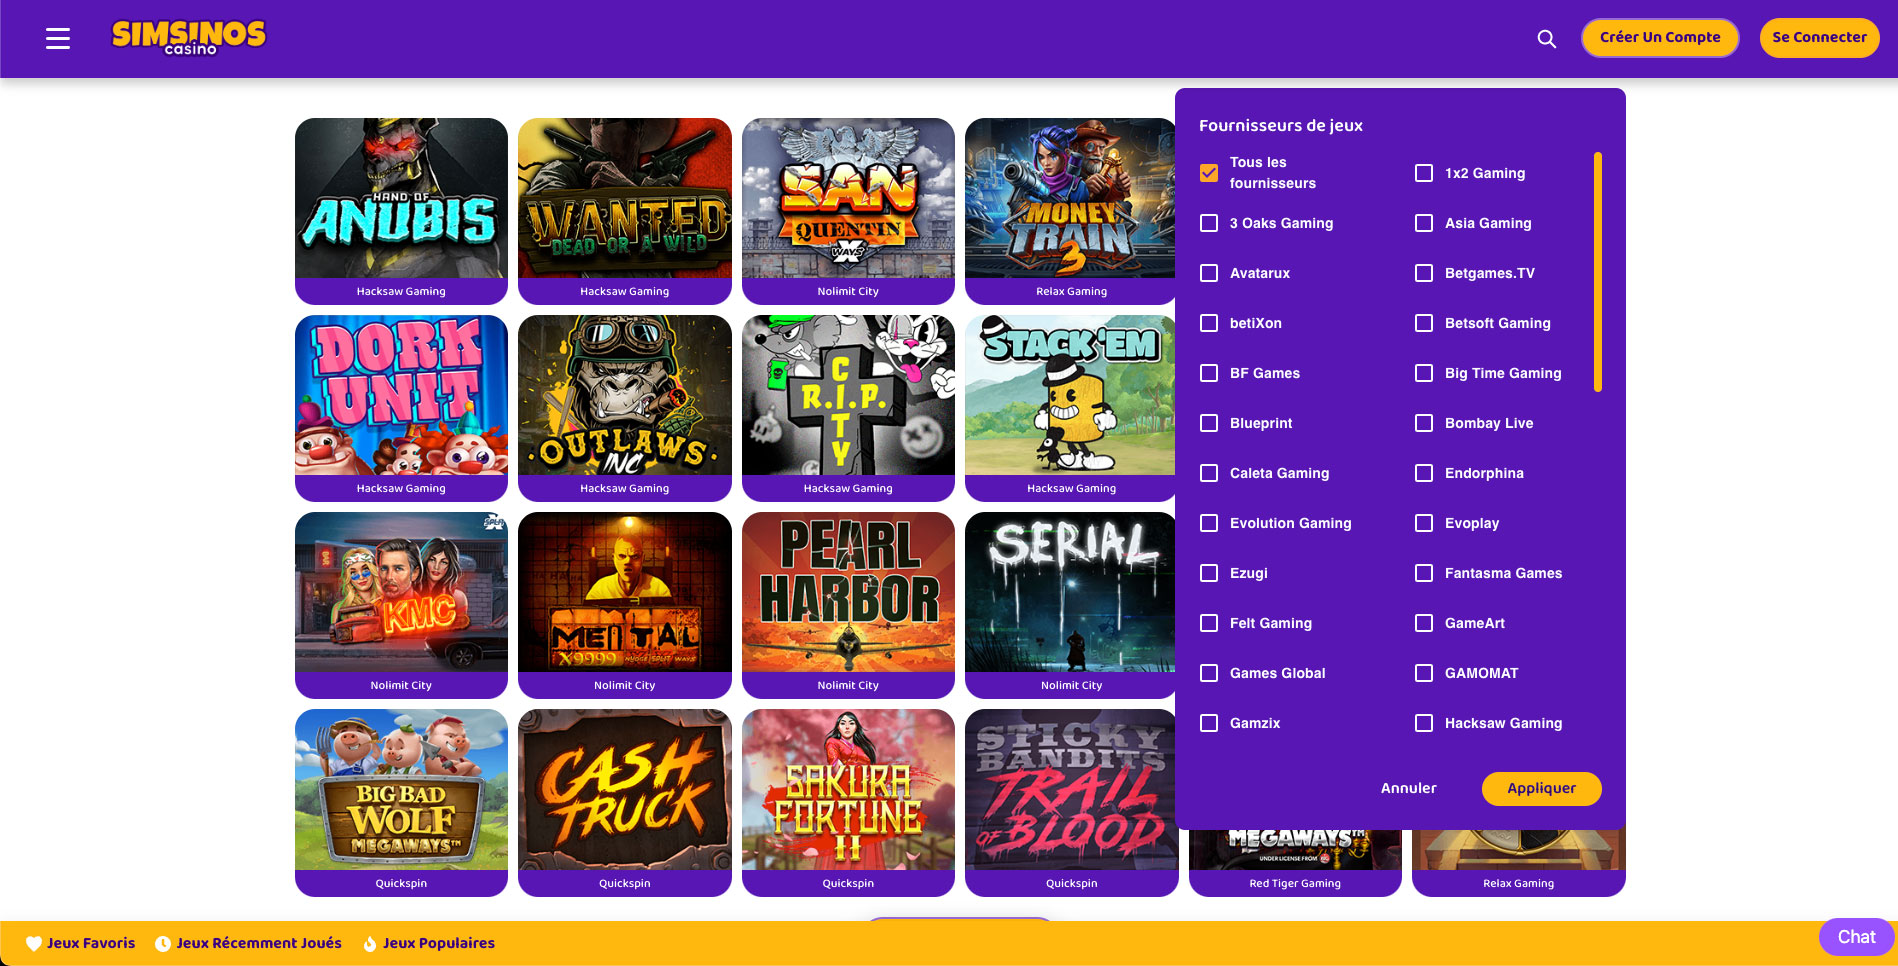The height and width of the screenshot is (966, 1898).
Task: Check the Avatarux checkbox
Action: click(x=1209, y=273)
